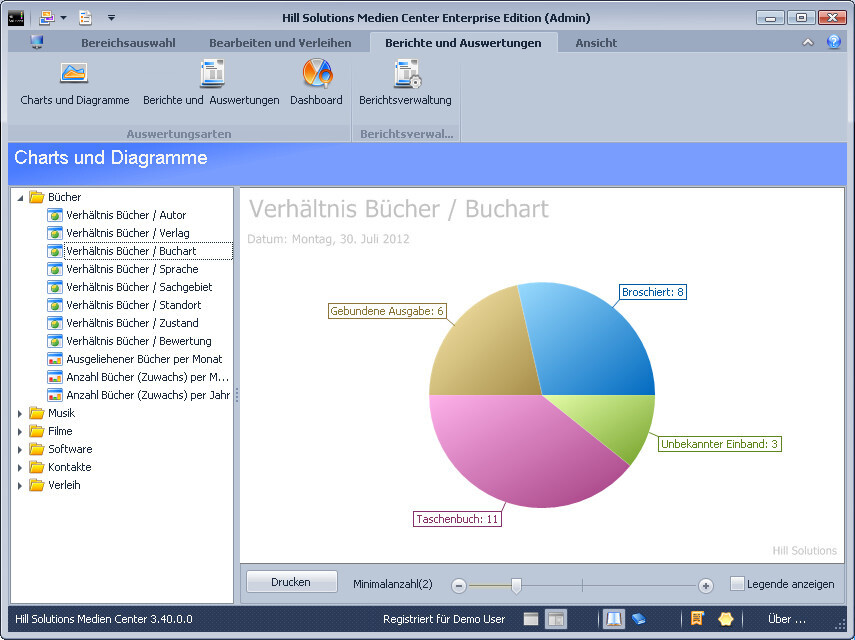The image size is (855, 640).
Task: Click chart icon beside Ausgeliehener Bücher per Monat
Action: (x=55, y=359)
